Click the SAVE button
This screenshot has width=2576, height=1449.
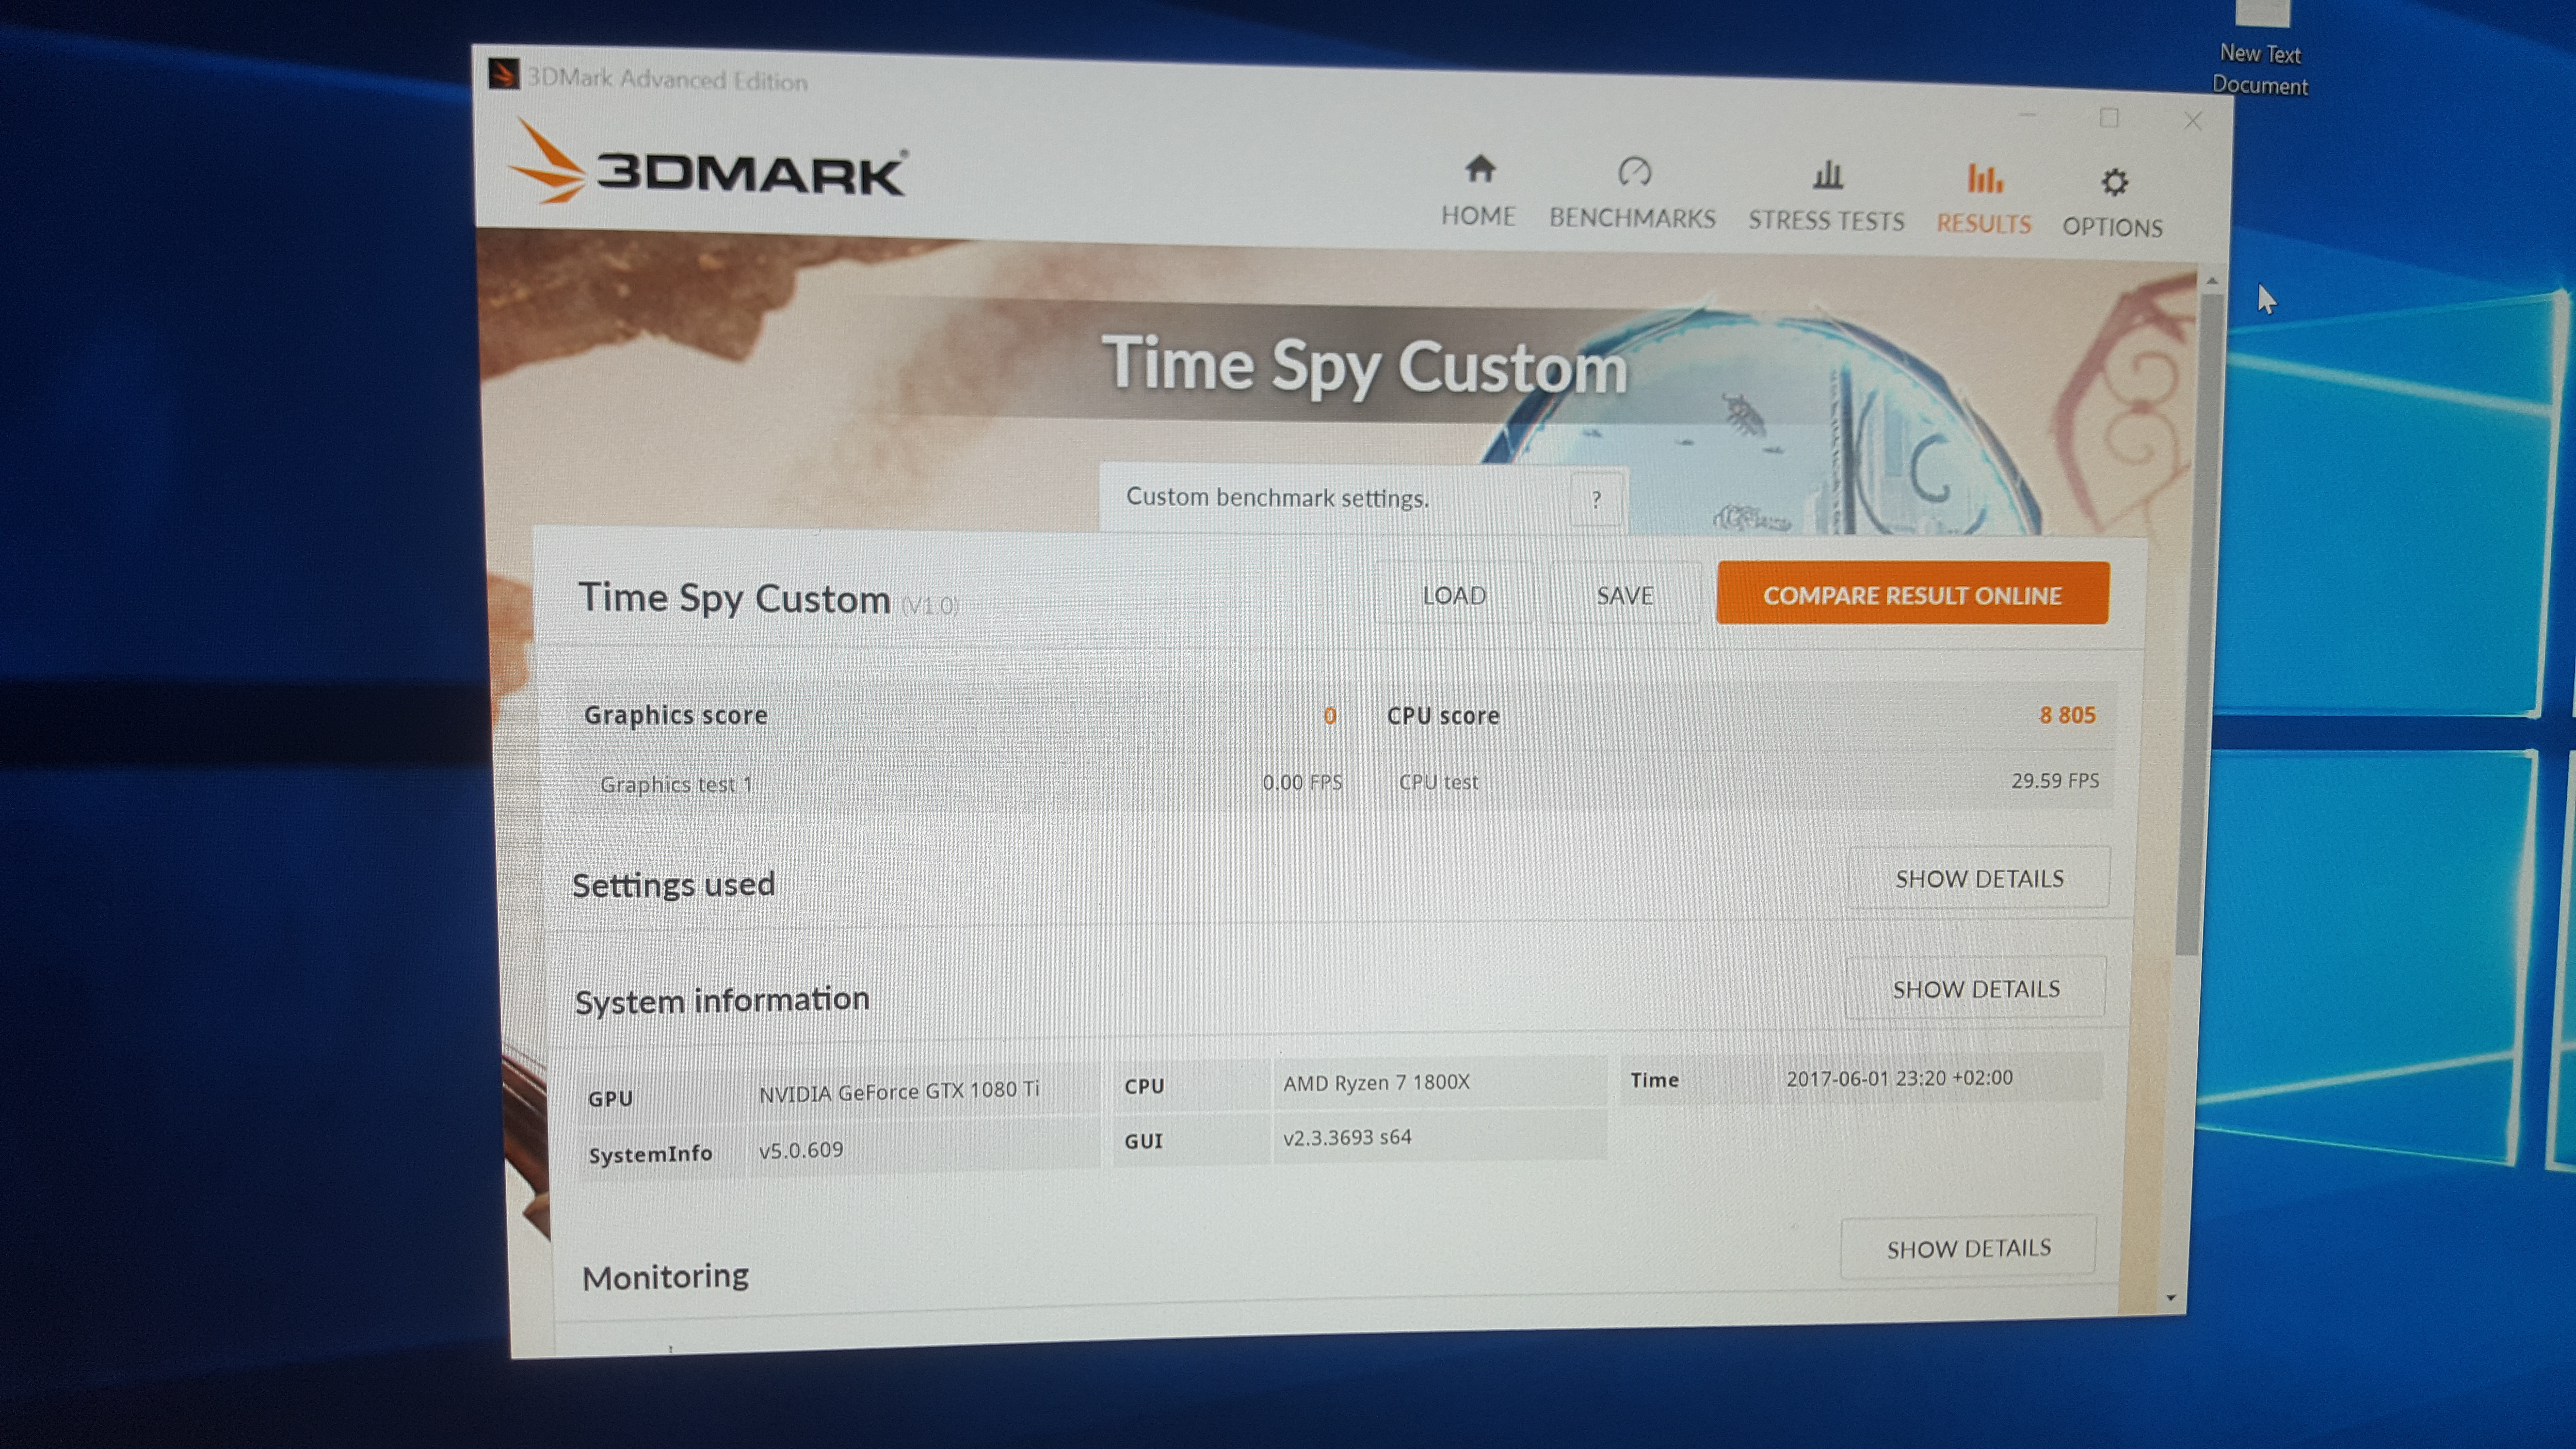point(1625,595)
